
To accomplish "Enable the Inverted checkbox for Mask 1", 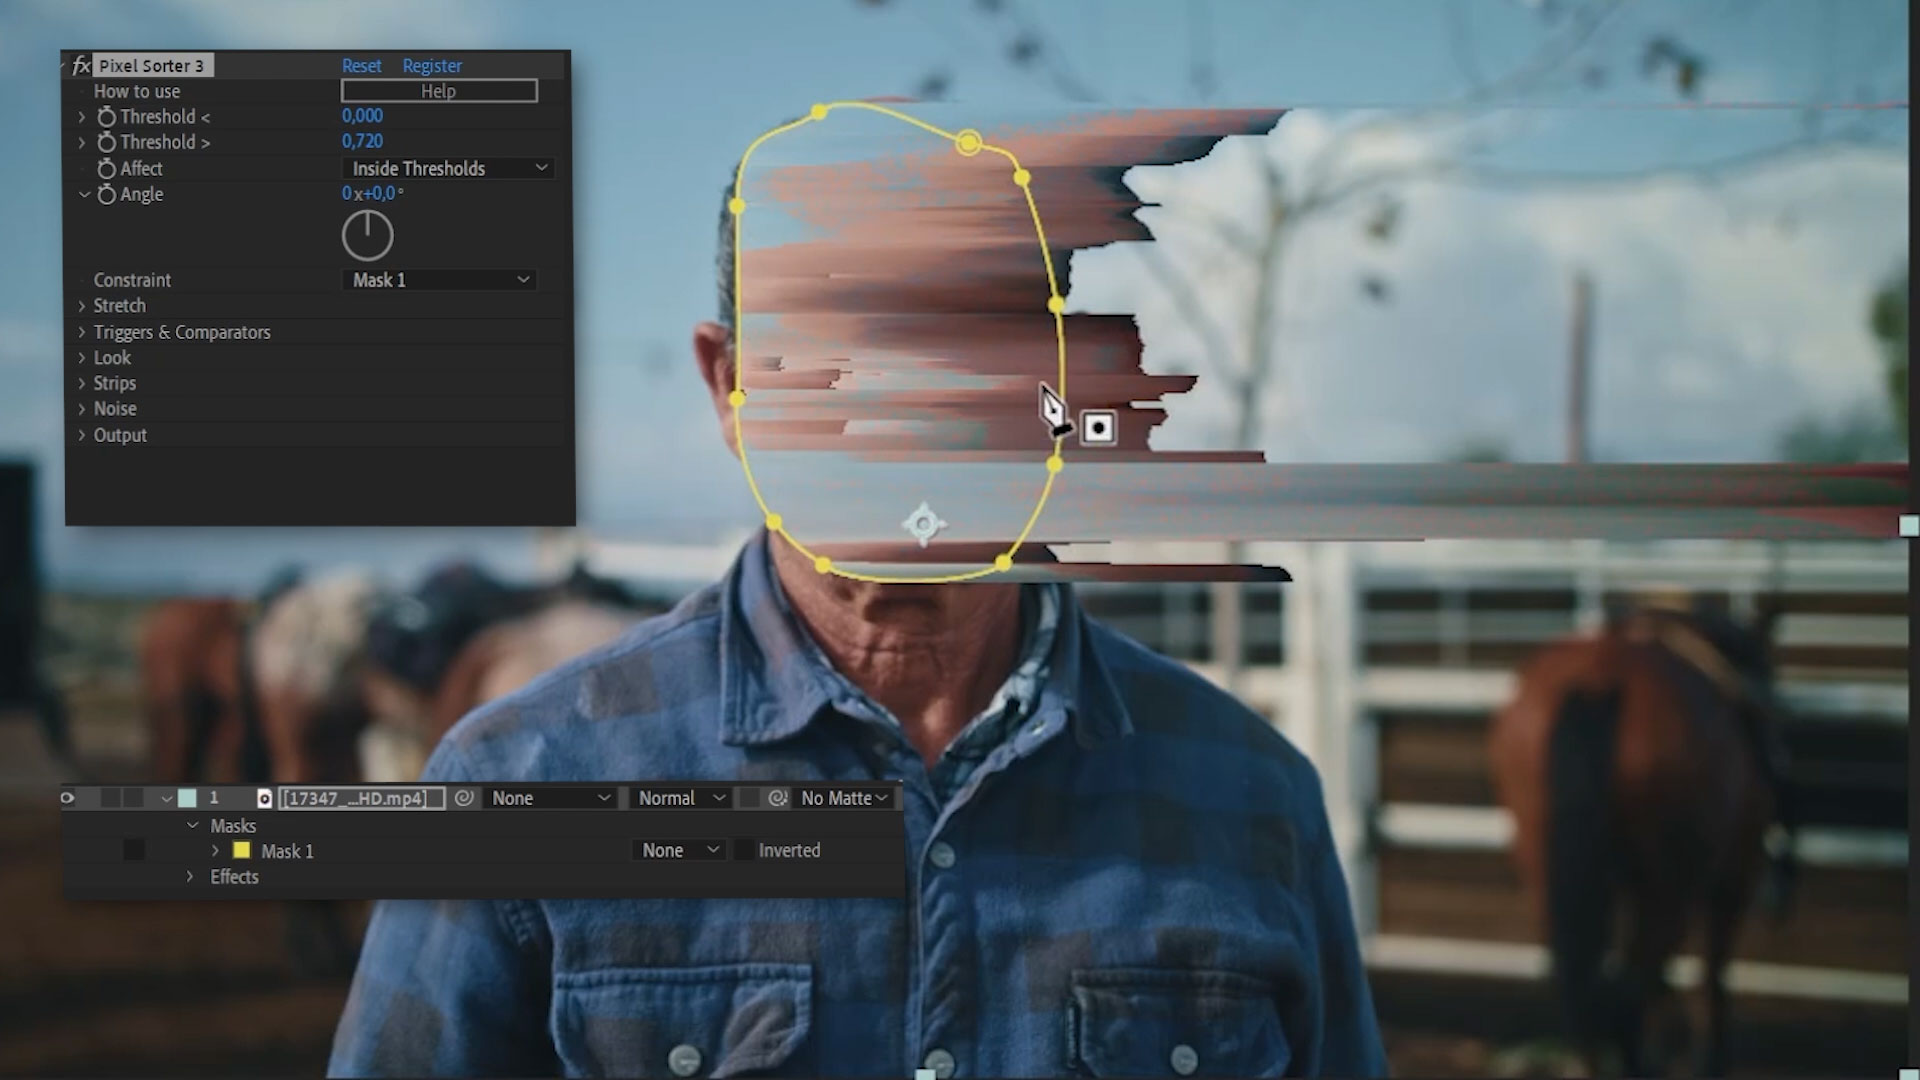I will (744, 850).
